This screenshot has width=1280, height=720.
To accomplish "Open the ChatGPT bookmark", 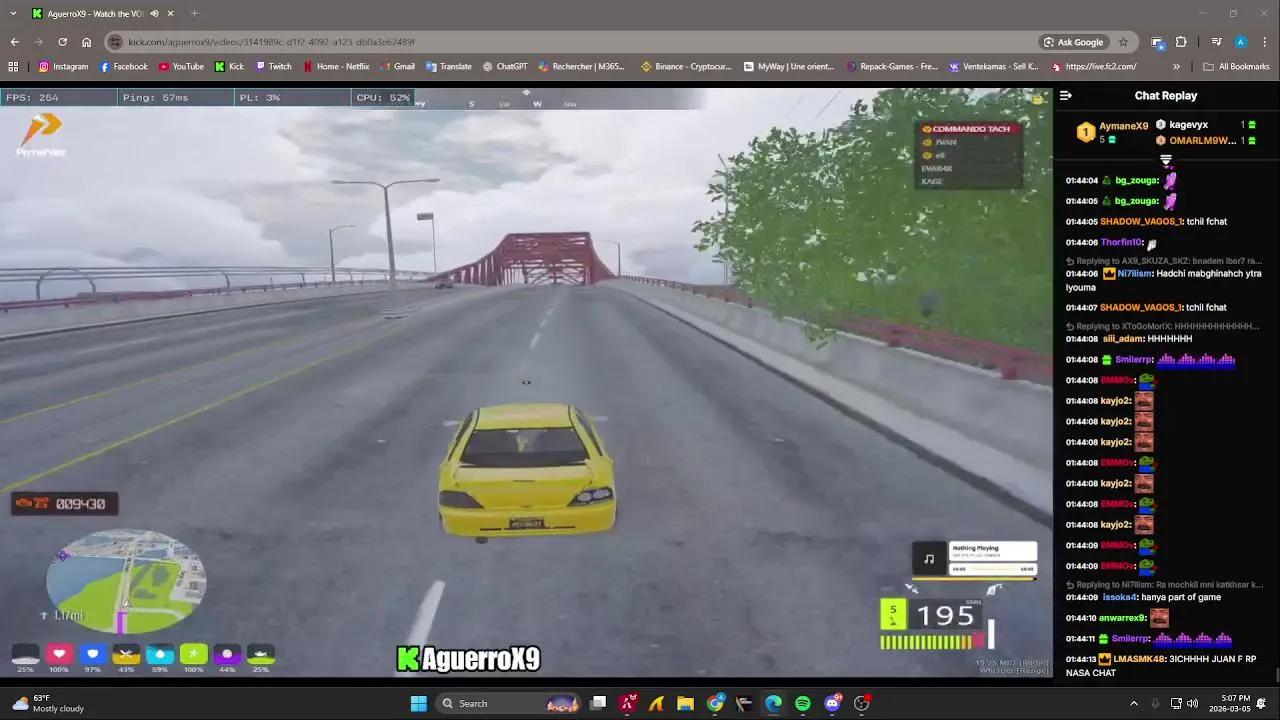I will (x=504, y=67).
